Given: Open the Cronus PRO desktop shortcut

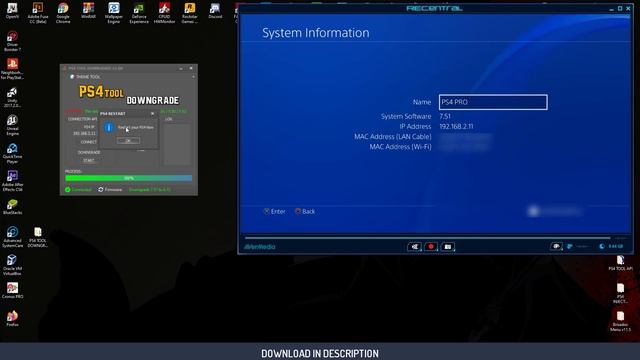Looking at the screenshot, I should [12, 291].
